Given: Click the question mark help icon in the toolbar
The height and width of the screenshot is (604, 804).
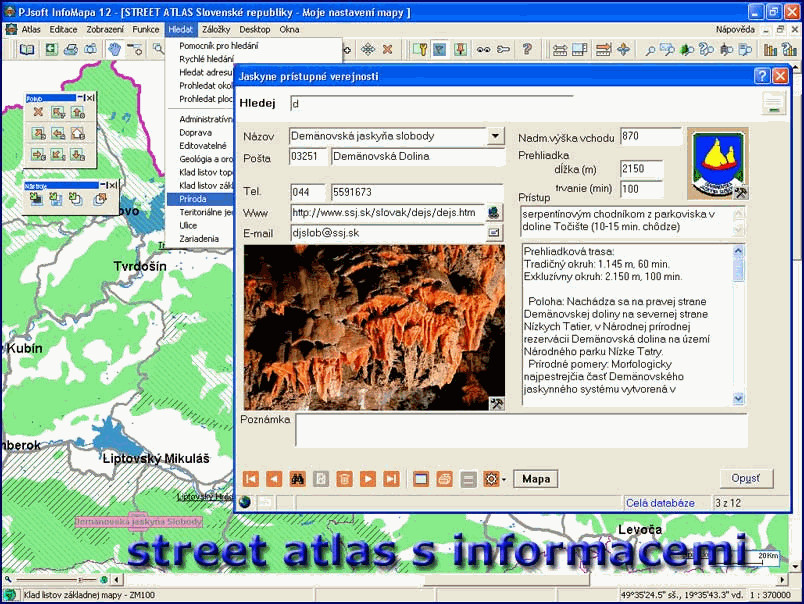Looking at the screenshot, I should [x=527, y=49].
